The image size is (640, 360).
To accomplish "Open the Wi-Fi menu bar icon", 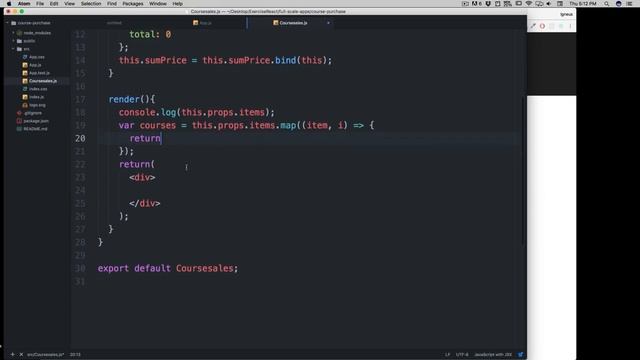I will 529,4.
